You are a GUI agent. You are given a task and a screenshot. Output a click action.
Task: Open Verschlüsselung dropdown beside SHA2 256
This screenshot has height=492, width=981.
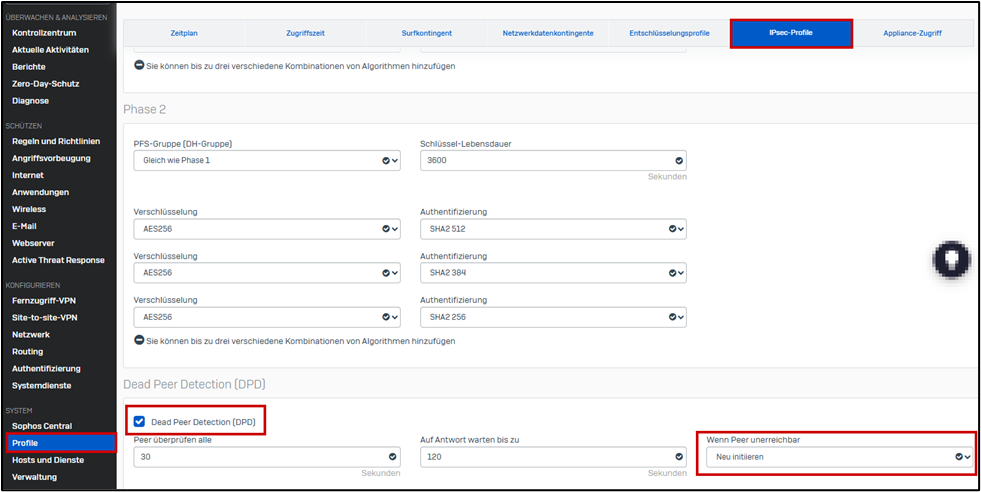(x=267, y=317)
